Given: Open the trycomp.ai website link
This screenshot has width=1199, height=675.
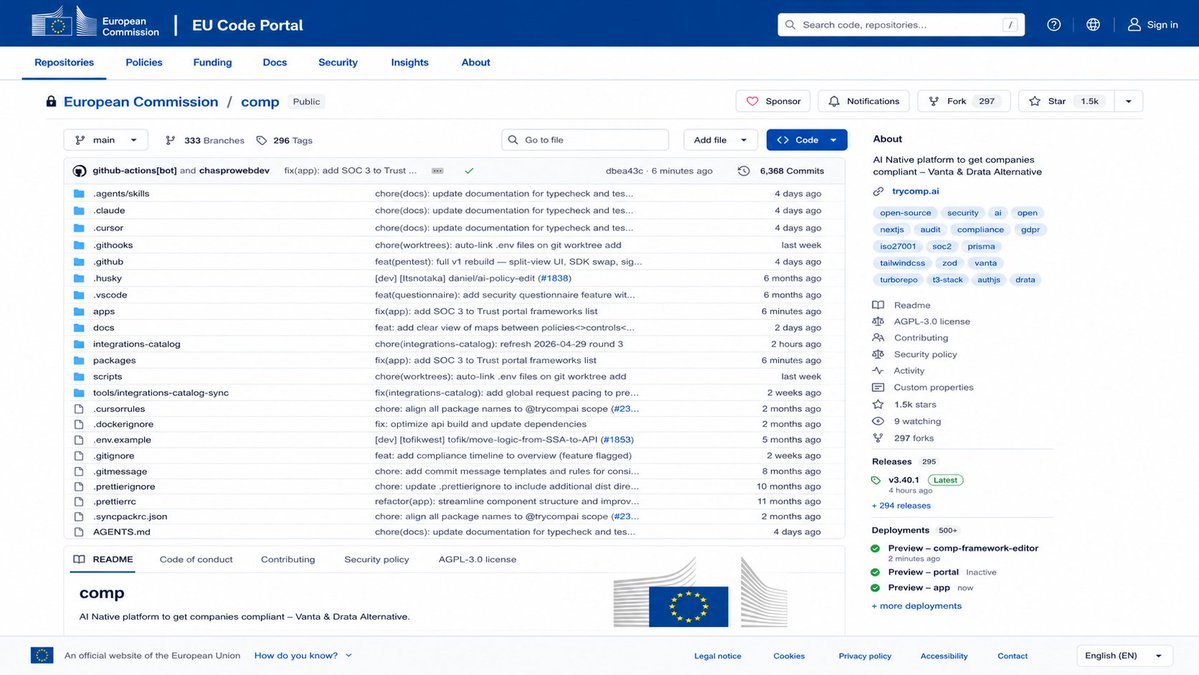Looking at the screenshot, I should [x=915, y=191].
